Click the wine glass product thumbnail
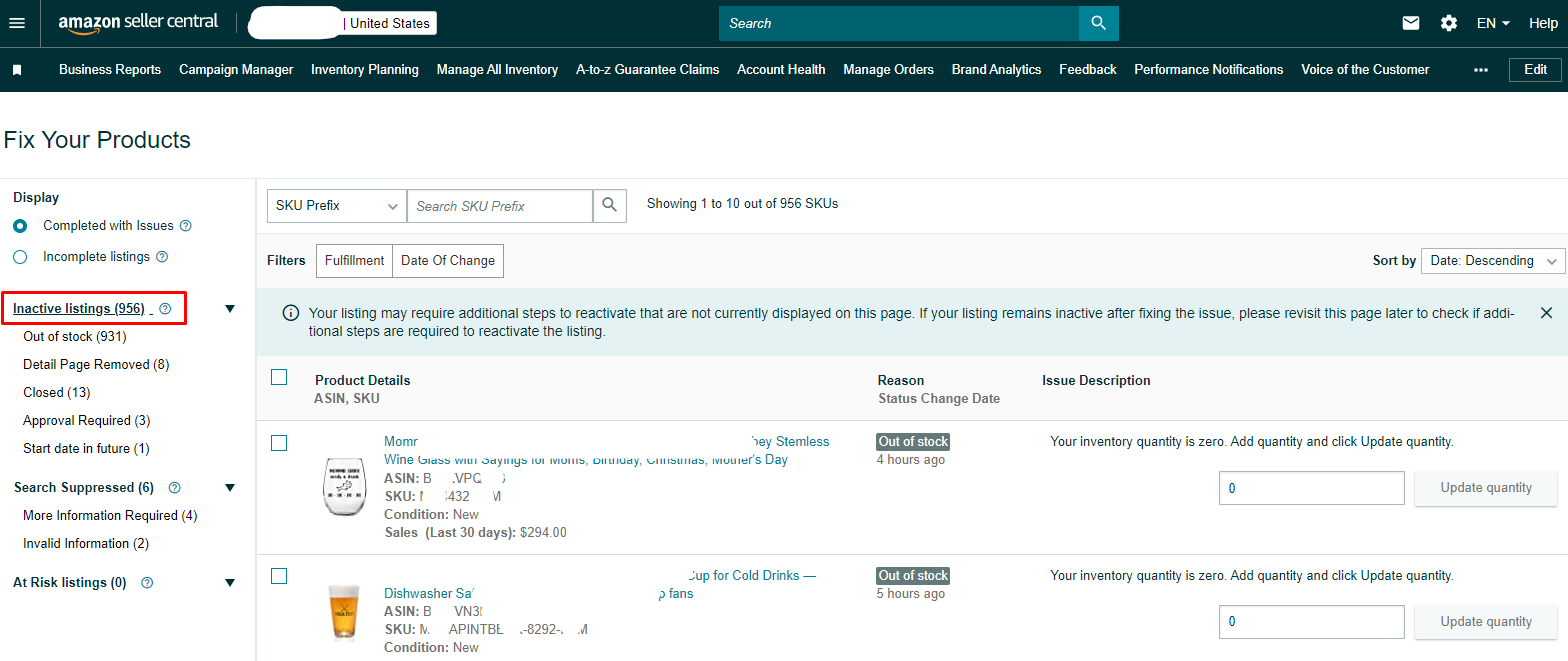Screen dimensions: 1568x661 [x=343, y=487]
